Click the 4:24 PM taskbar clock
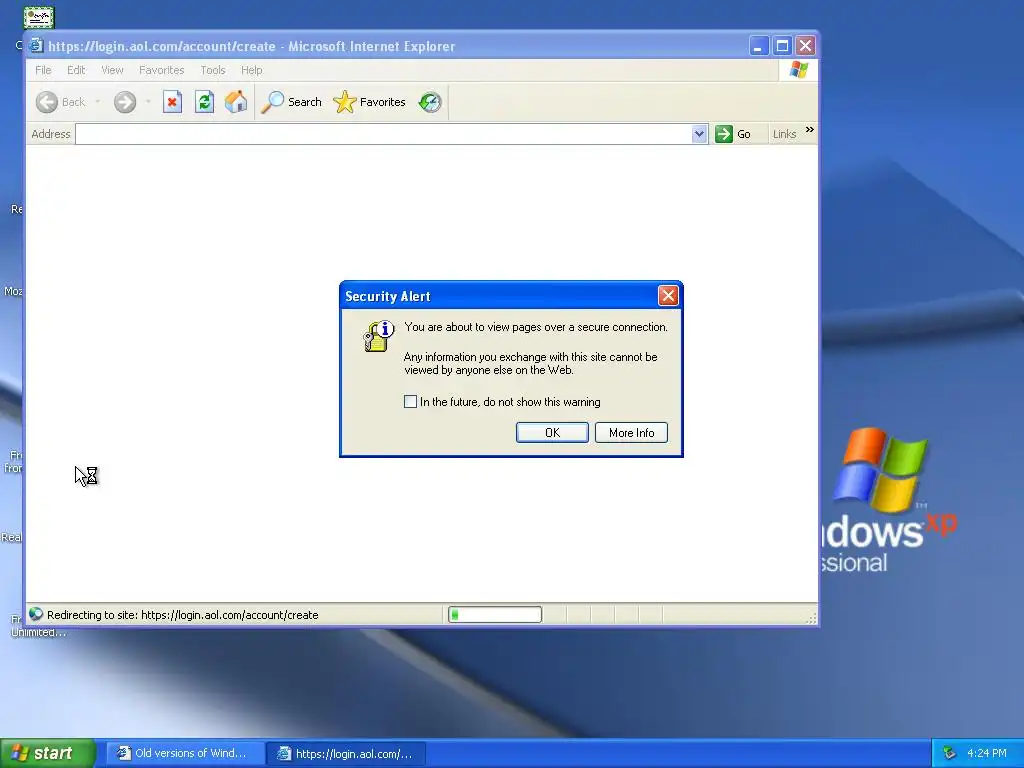 click(x=986, y=753)
